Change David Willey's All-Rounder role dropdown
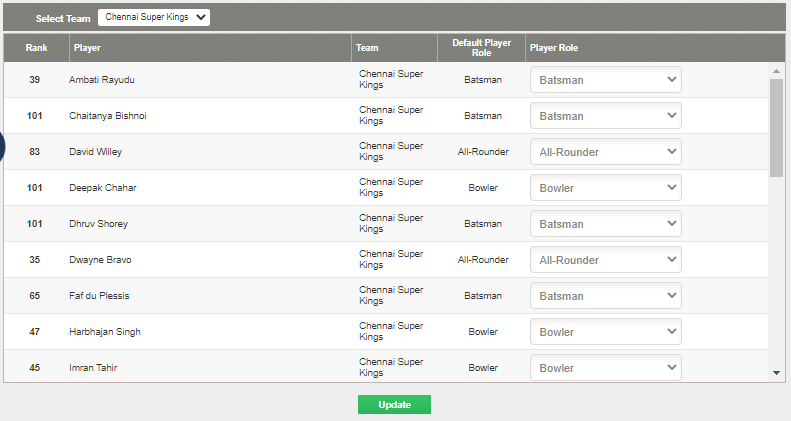 [x=605, y=152]
